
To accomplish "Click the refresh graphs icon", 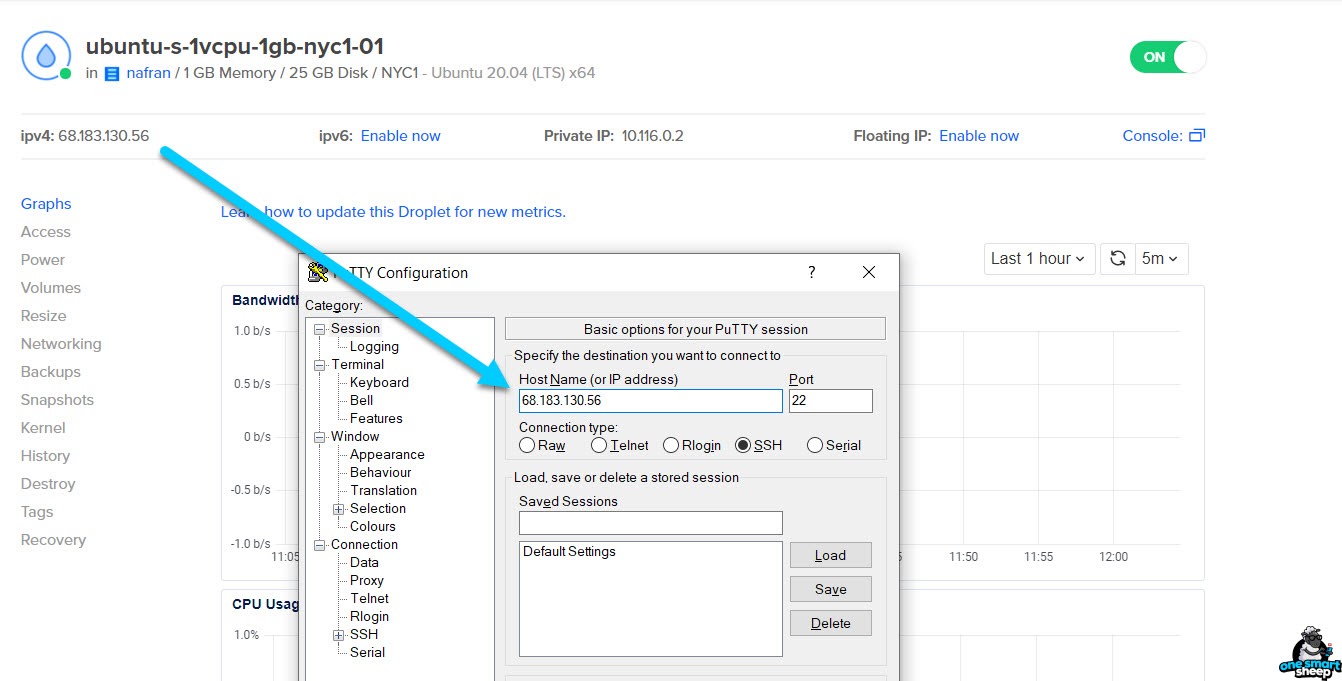I will point(1118,259).
